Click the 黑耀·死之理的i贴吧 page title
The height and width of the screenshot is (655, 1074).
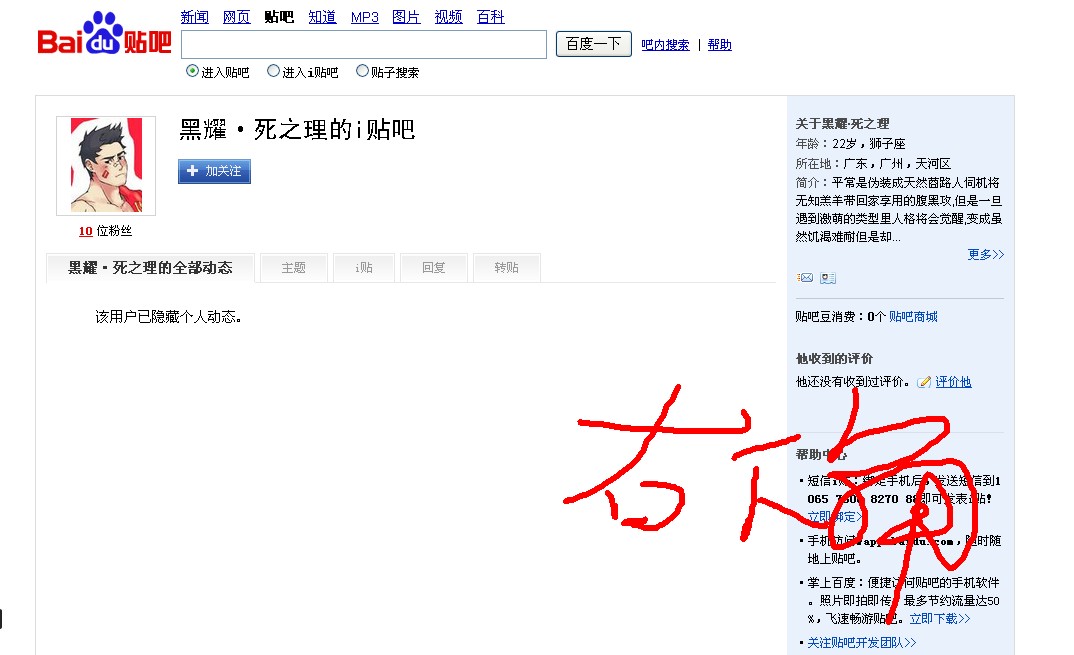click(x=297, y=129)
